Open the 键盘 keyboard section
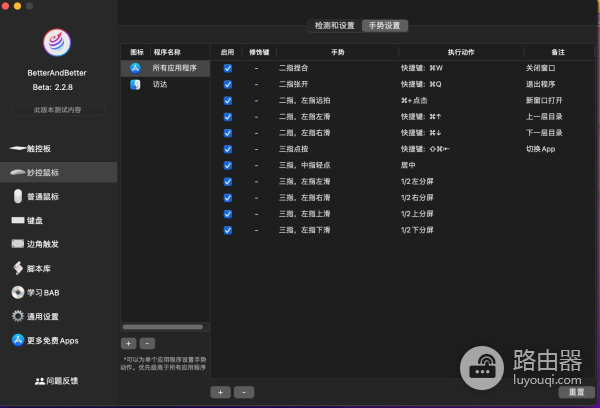Image resolution: width=600 pixels, height=408 pixels. pyautogui.click(x=27, y=220)
